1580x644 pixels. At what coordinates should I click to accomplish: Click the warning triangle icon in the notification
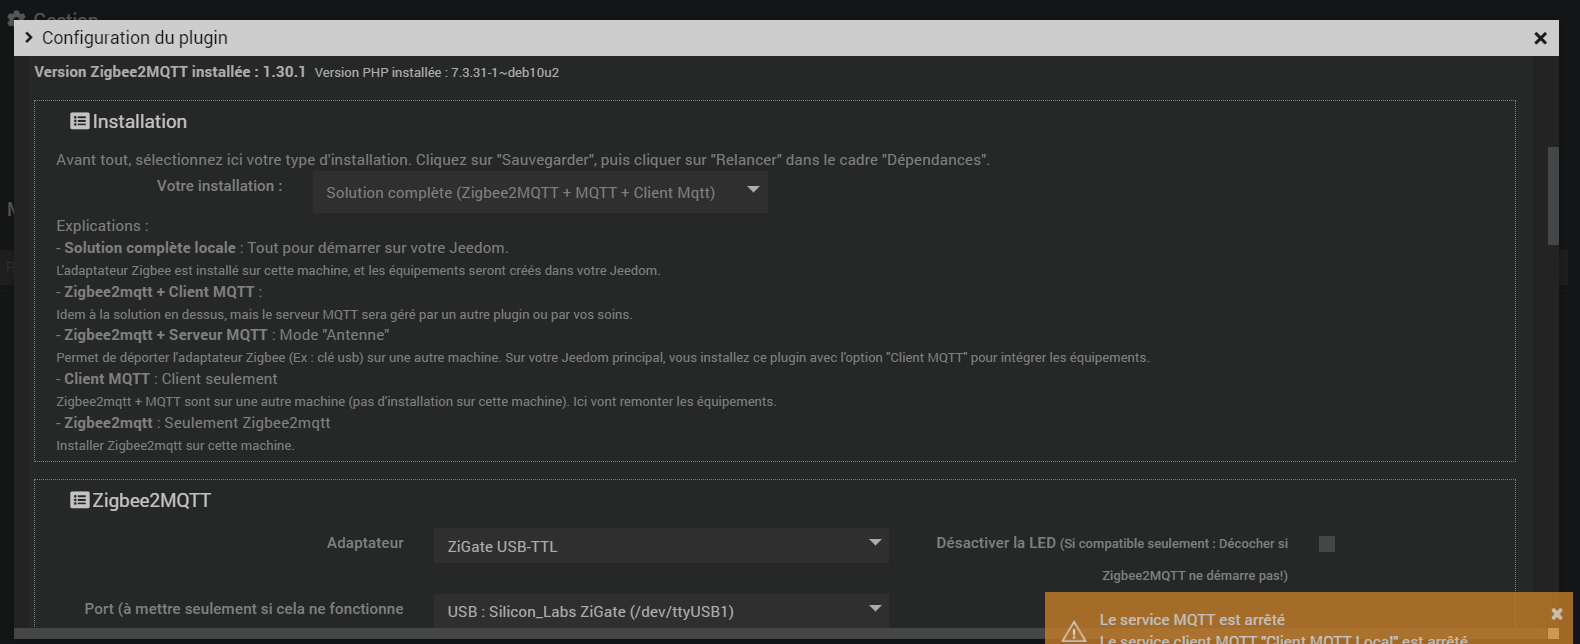pos(1074,631)
